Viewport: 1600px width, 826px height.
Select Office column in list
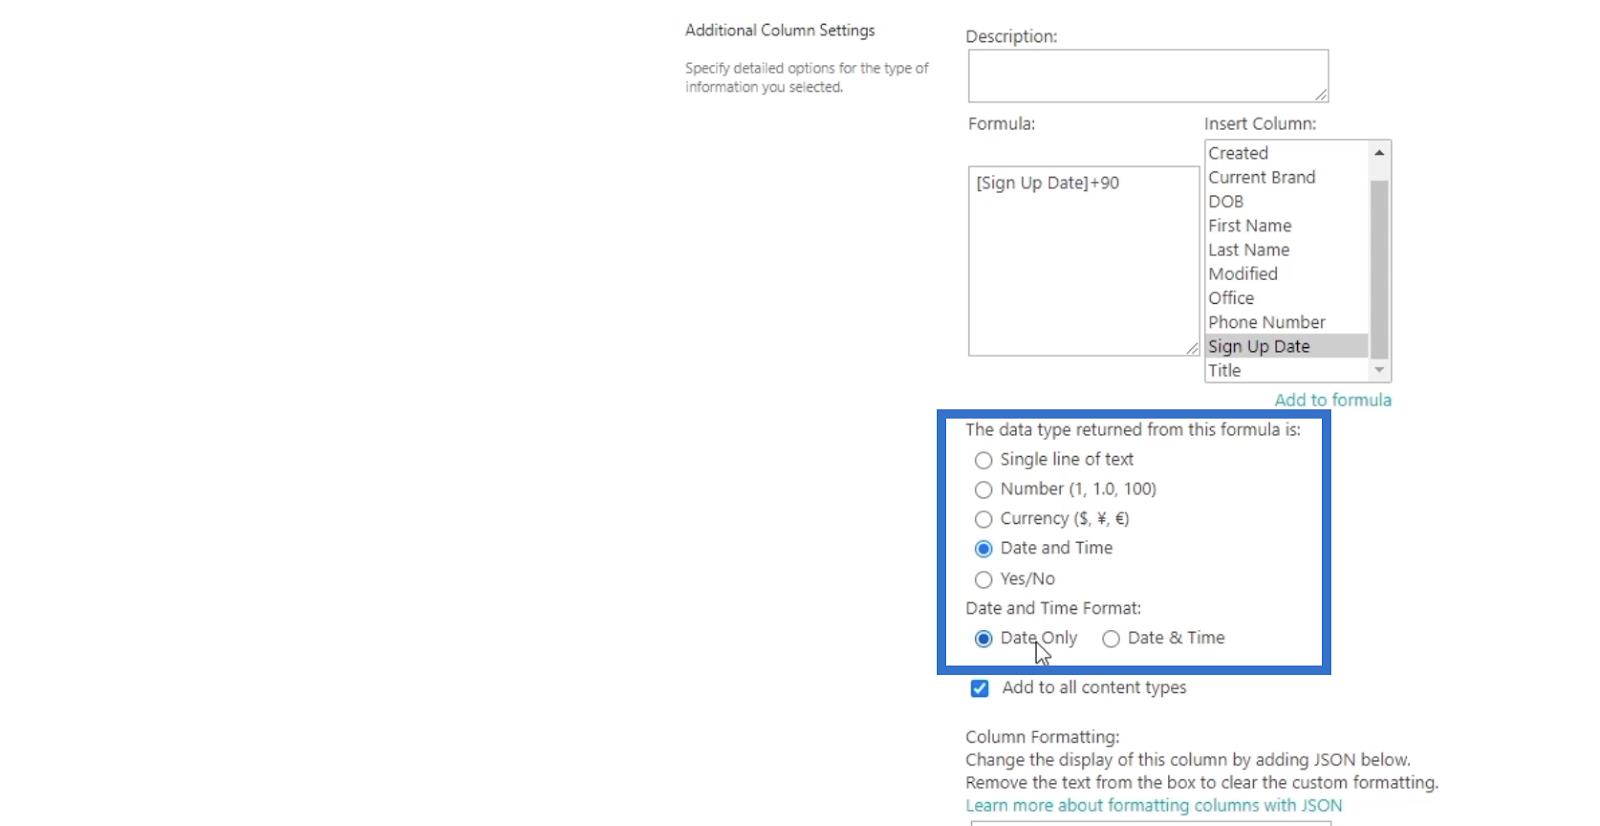(x=1287, y=298)
